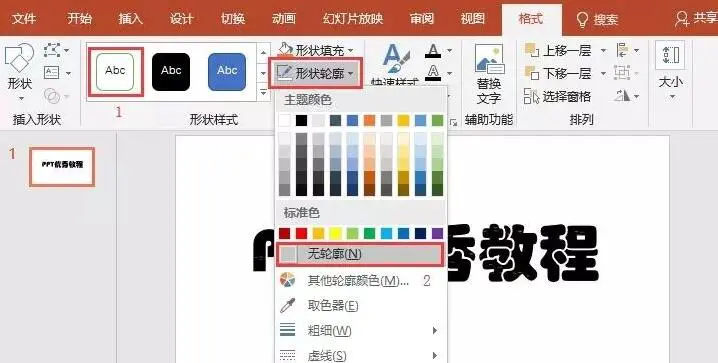Expand 下移一层 dropdown arrow
This screenshot has width=718, height=363.
(x=603, y=73)
